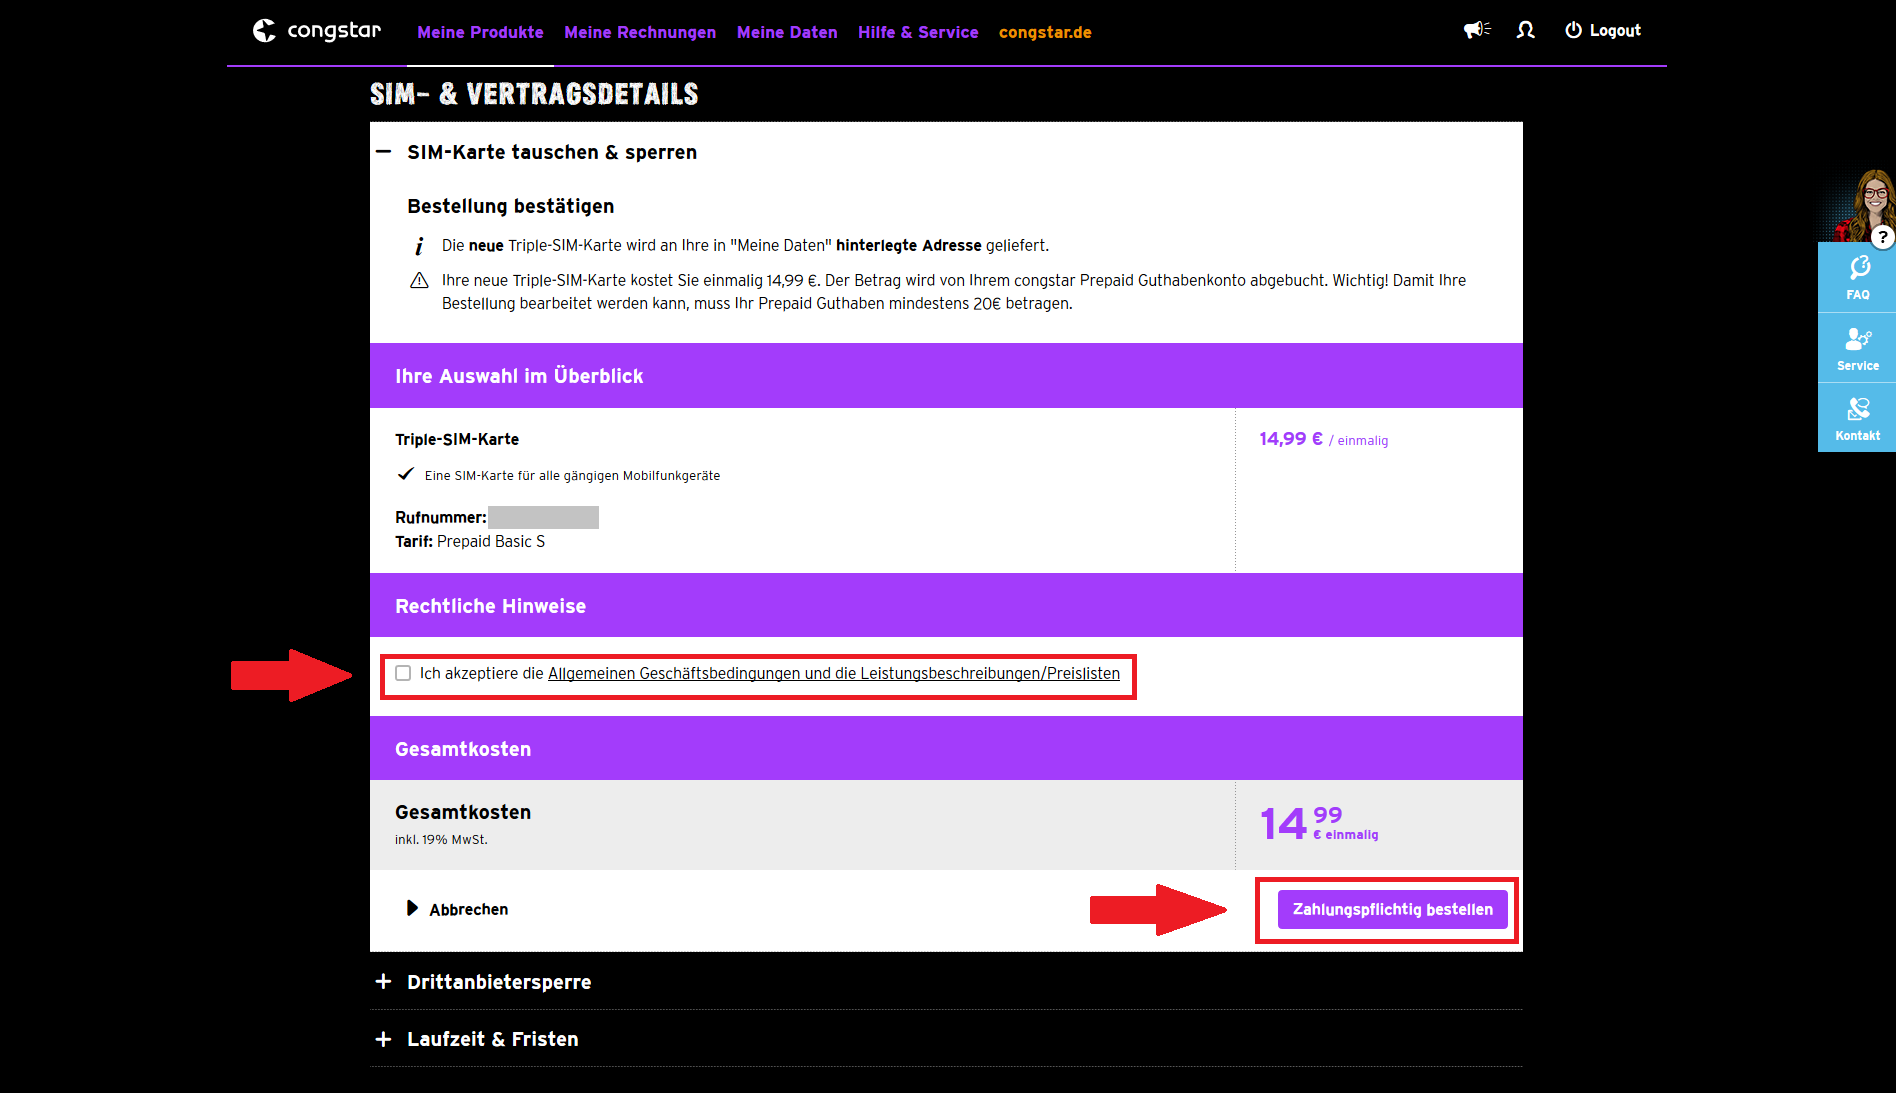Viewport: 1896px width, 1093px height.
Task: Click the greyed-out Rufnummer field
Action: point(543,517)
